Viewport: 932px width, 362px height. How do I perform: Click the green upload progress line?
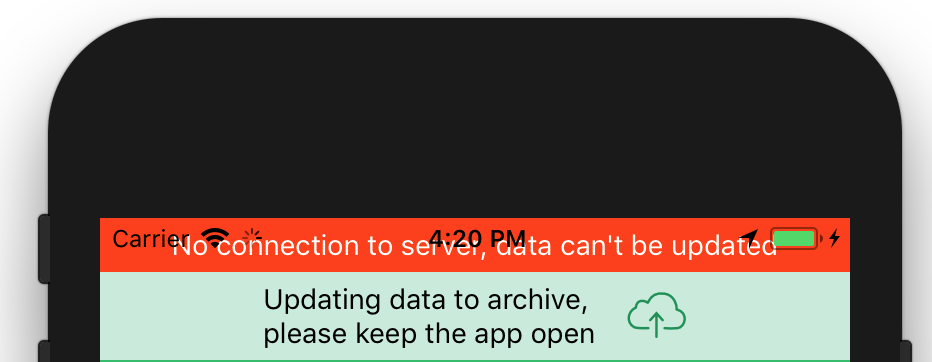click(475, 360)
